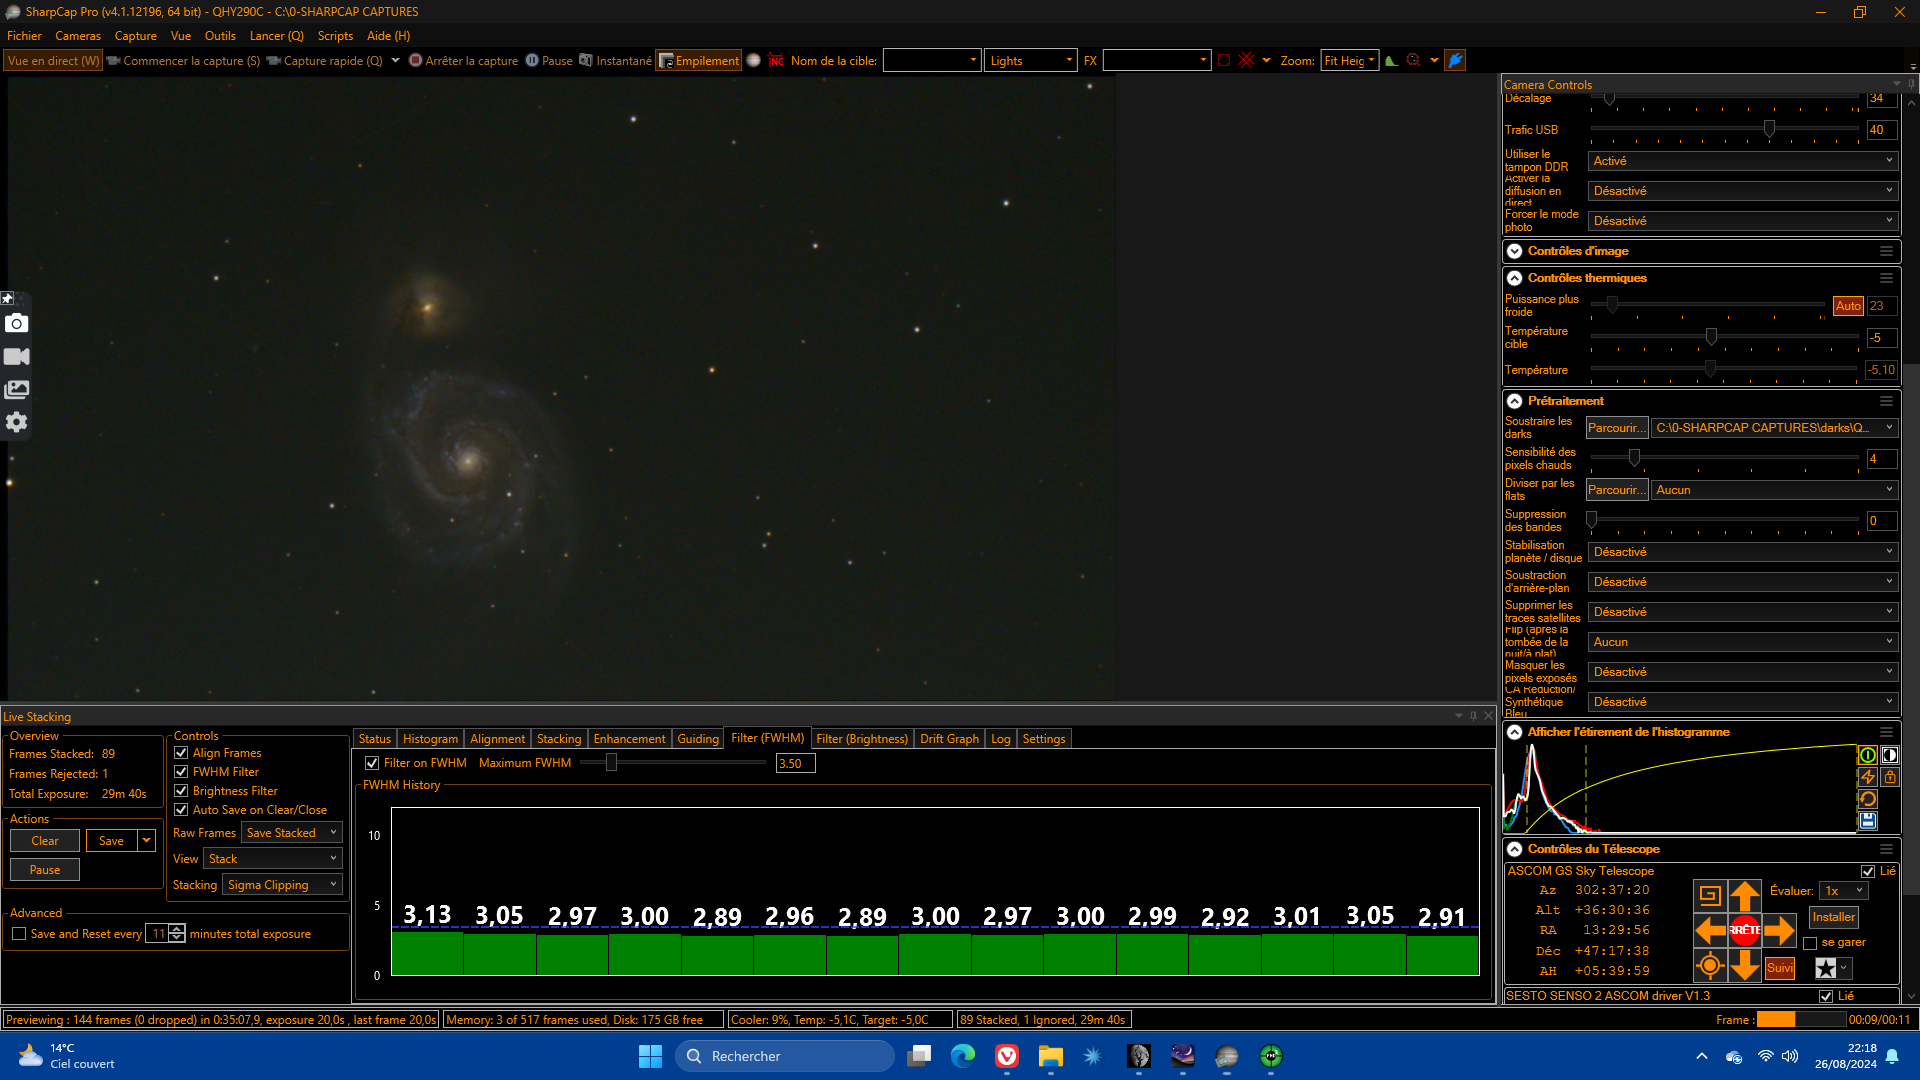1920x1080 pixels.
Task: Click the Arrêter la capture stop icon
Action: pos(415,61)
